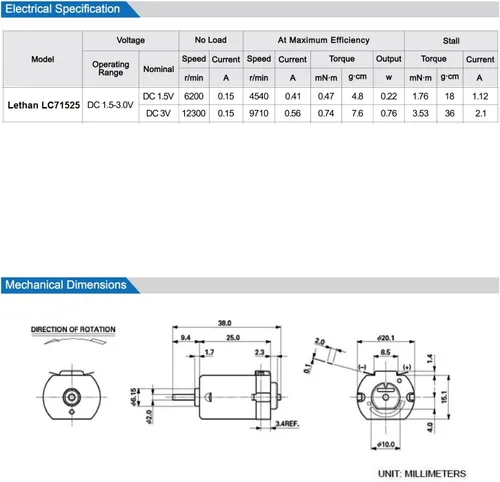The height and width of the screenshot is (482, 500).
Task: Select the '15.1' height dimension
Action: point(444,397)
